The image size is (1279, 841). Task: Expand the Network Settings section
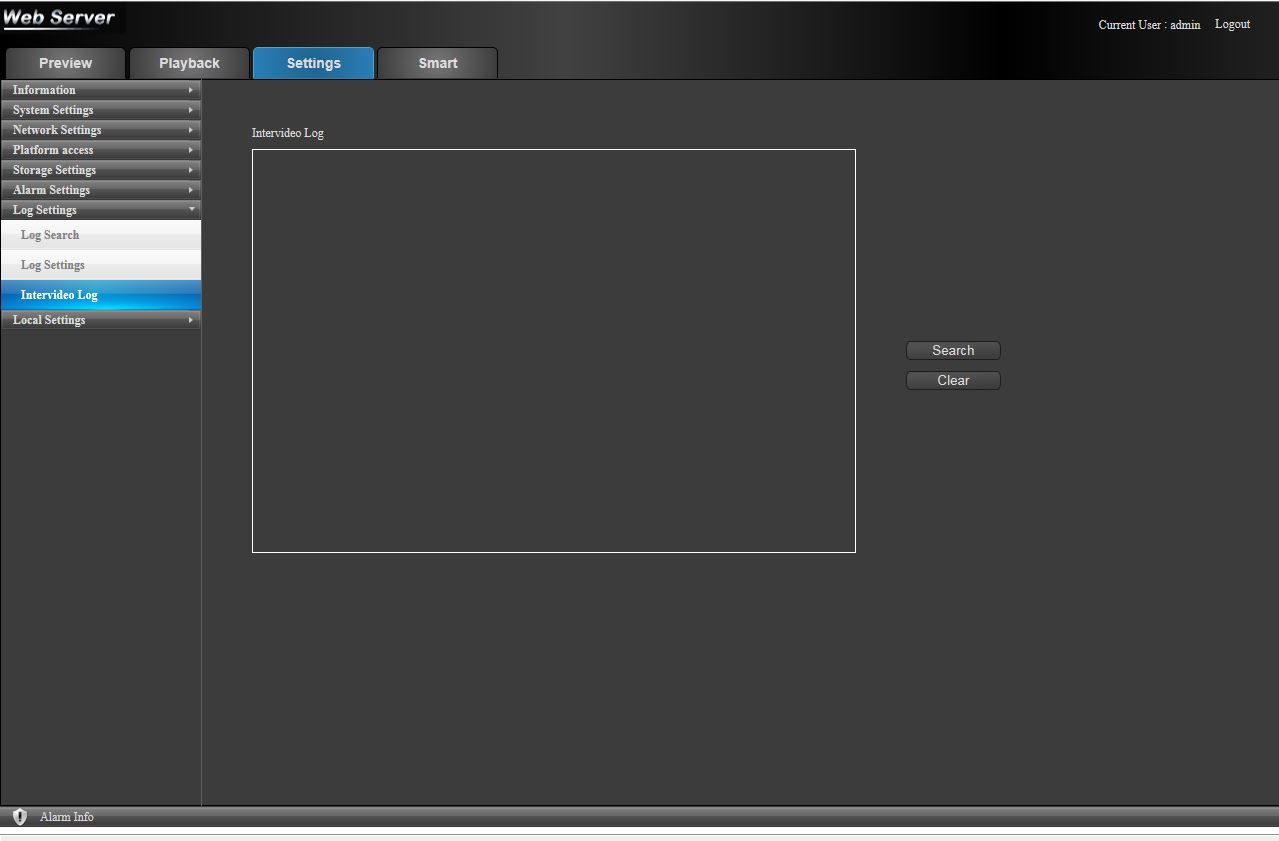tap(100, 130)
